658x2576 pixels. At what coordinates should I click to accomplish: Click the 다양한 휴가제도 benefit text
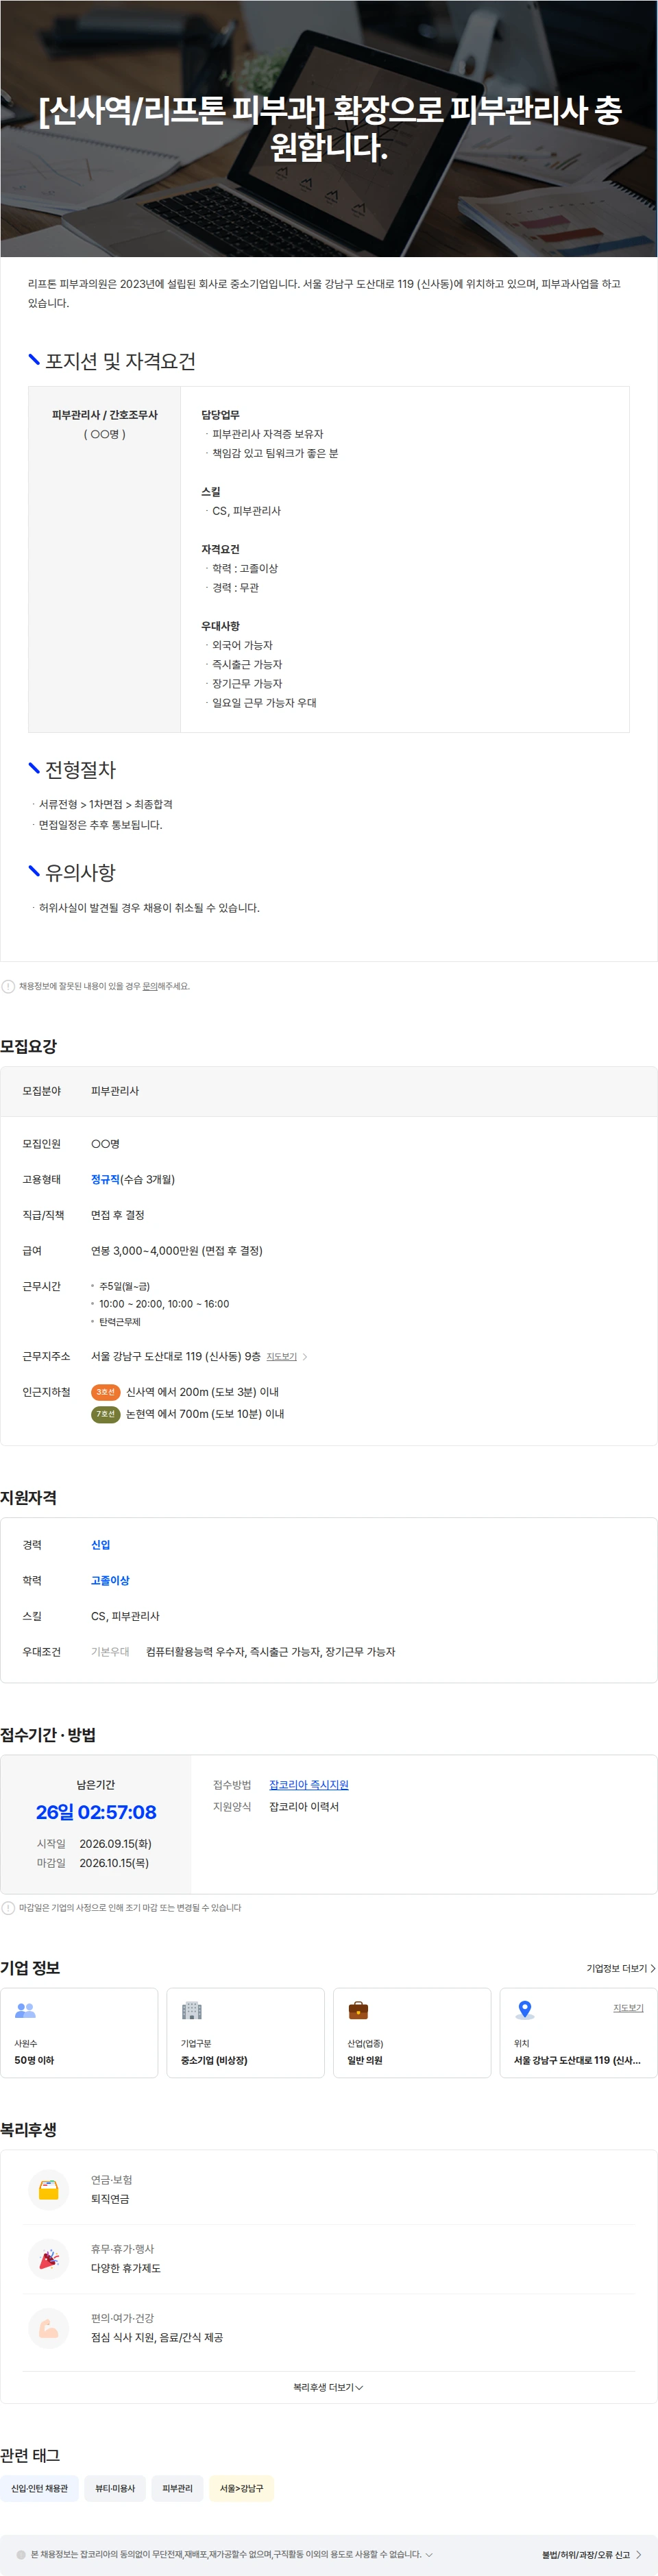point(126,2268)
